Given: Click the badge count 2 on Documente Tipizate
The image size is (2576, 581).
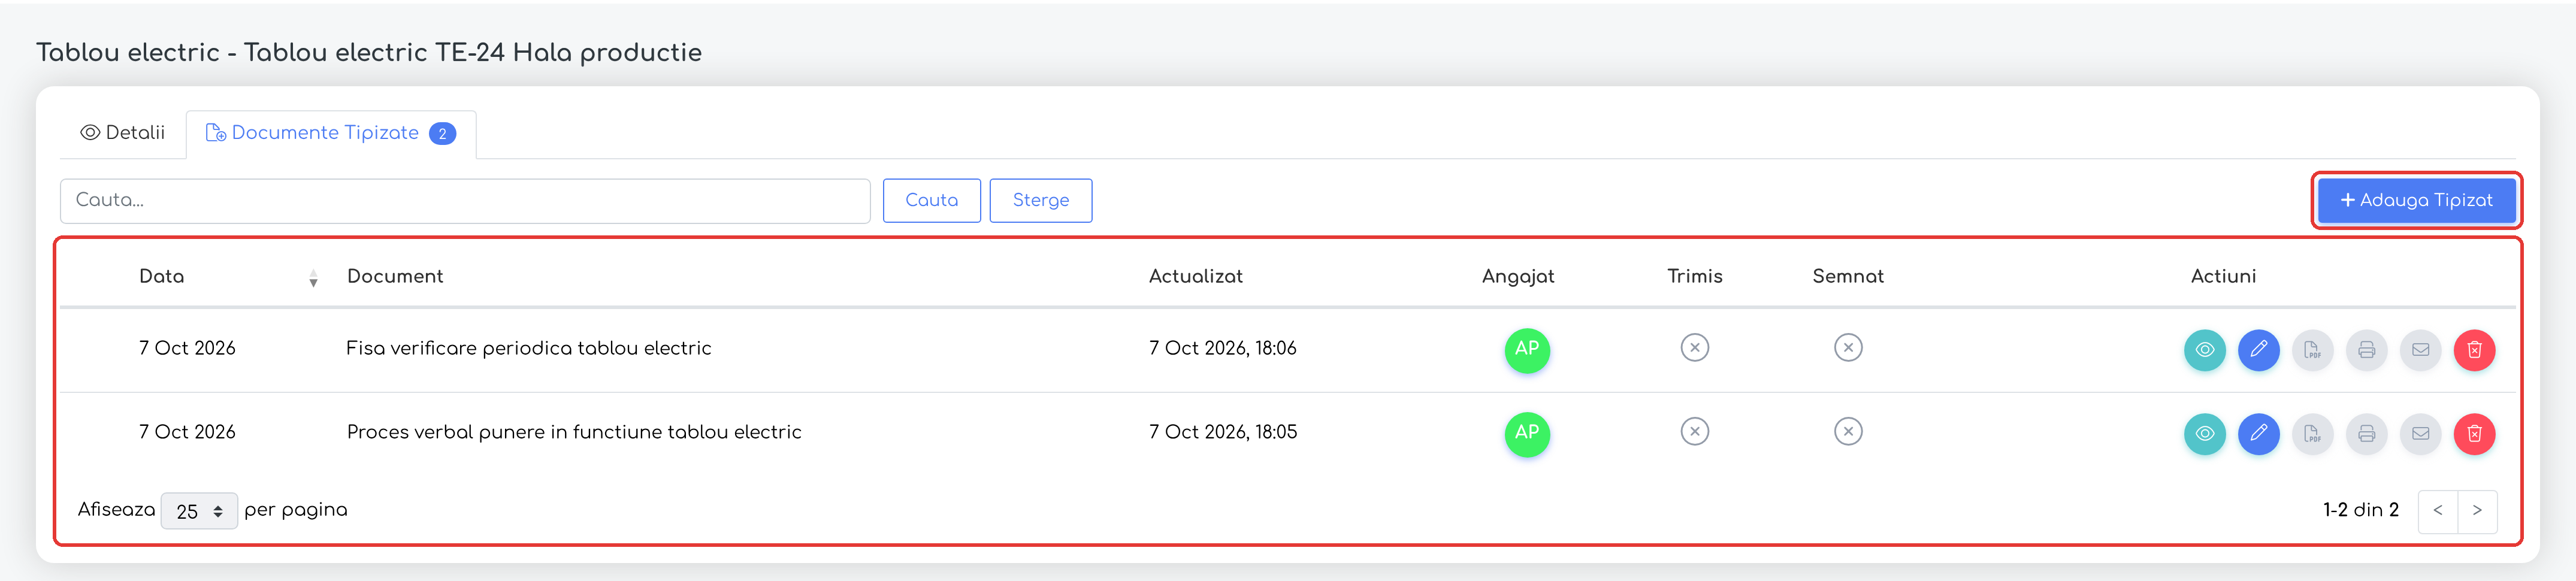Looking at the screenshot, I should click(x=442, y=134).
